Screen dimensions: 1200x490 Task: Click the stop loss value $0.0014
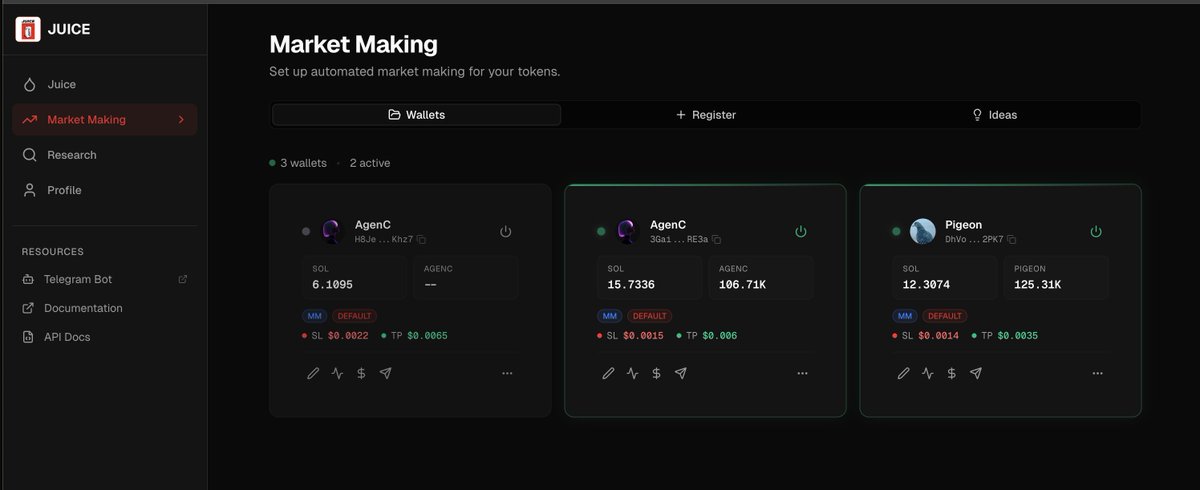939,336
